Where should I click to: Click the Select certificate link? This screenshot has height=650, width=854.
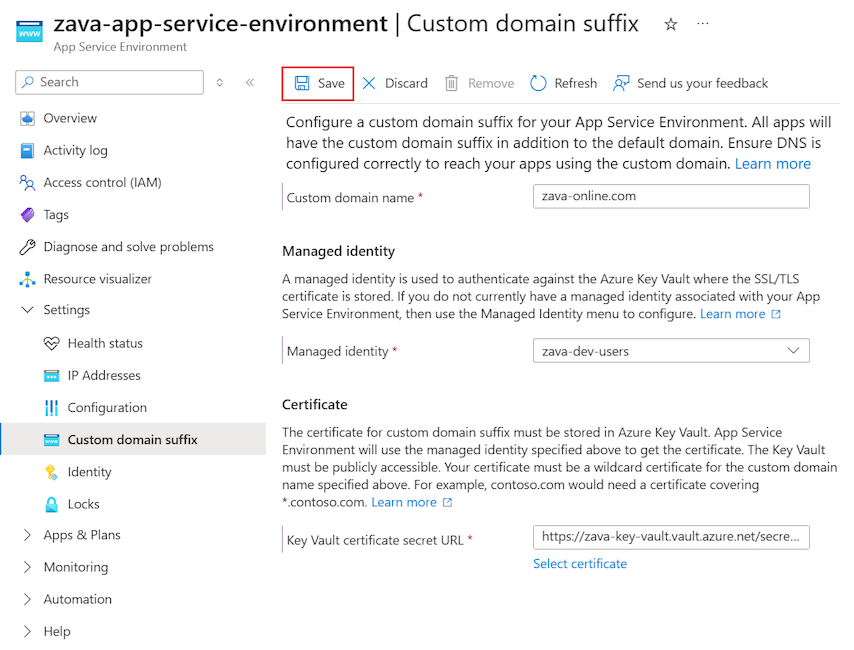point(580,563)
